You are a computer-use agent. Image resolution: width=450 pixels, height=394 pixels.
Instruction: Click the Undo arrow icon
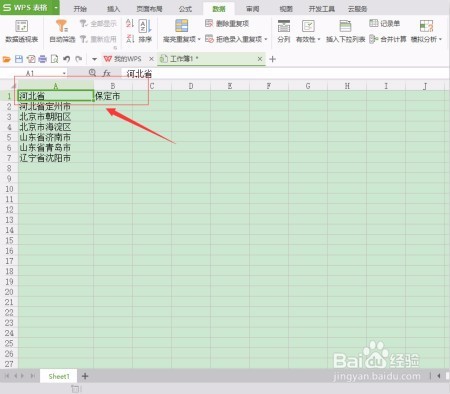(x=67, y=59)
